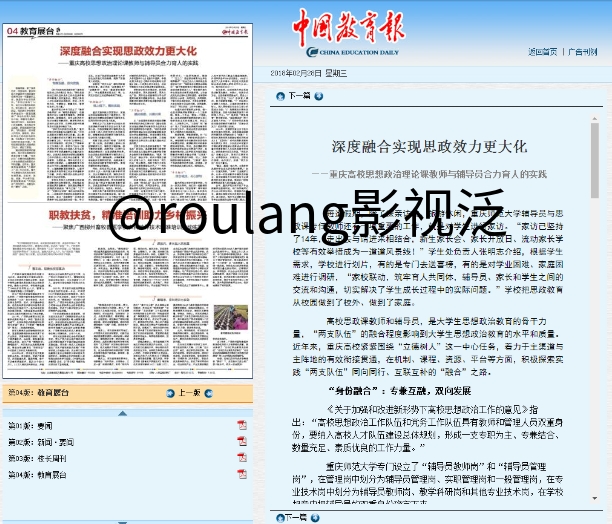Click 深度融合实现思政效力更大化 headline on page thumbnail

pyautogui.click(x=128, y=51)
